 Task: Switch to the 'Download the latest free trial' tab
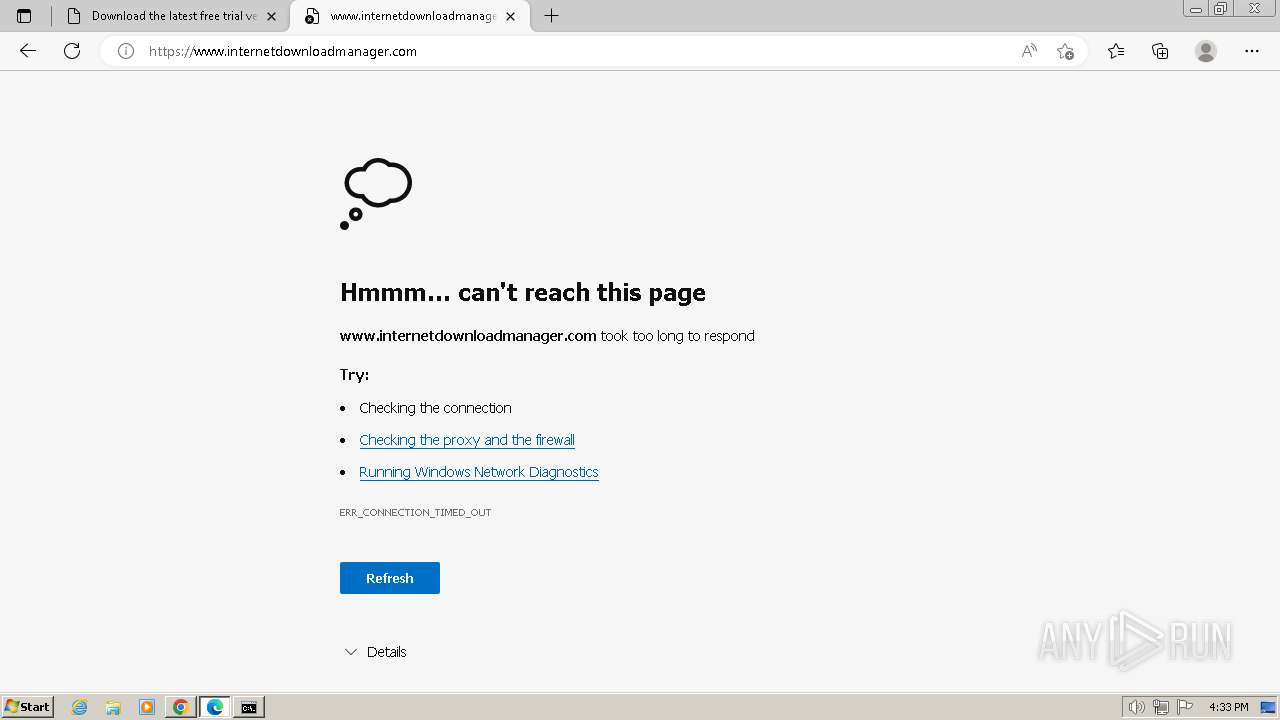tap(171, 16)
